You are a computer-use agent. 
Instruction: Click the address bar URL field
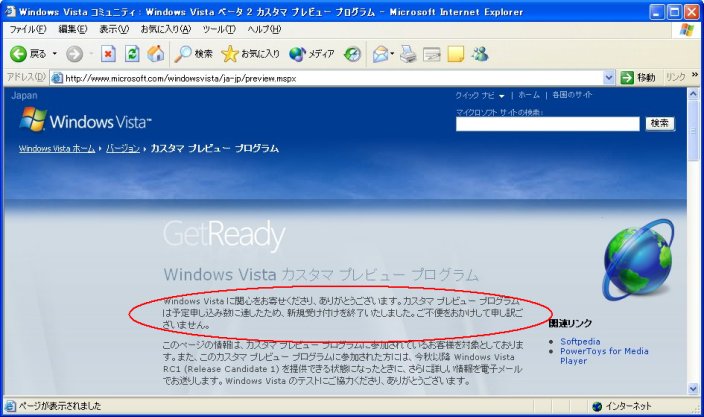click(332, 78)
